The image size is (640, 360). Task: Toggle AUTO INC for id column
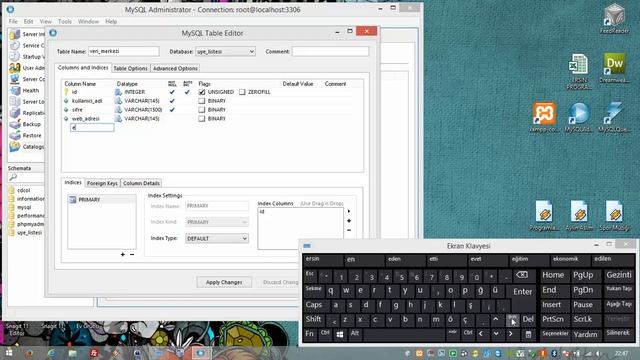[187, 92]
